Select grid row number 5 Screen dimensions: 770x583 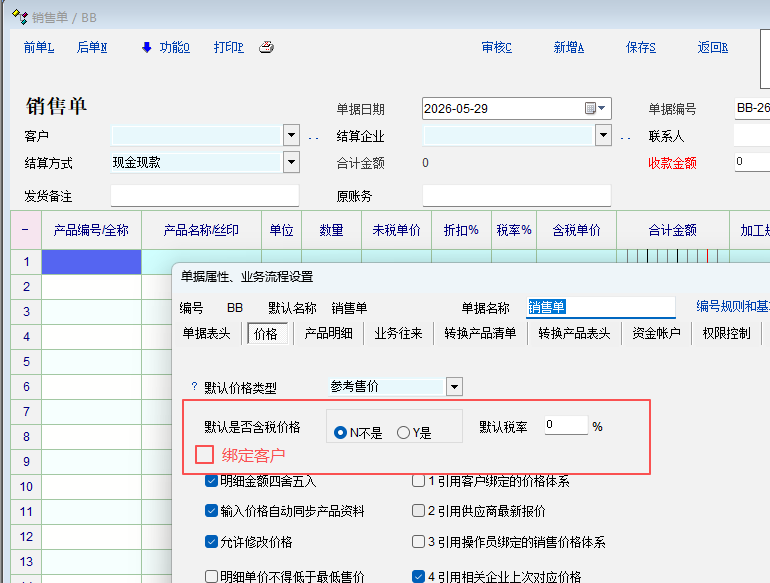point(27,362)
